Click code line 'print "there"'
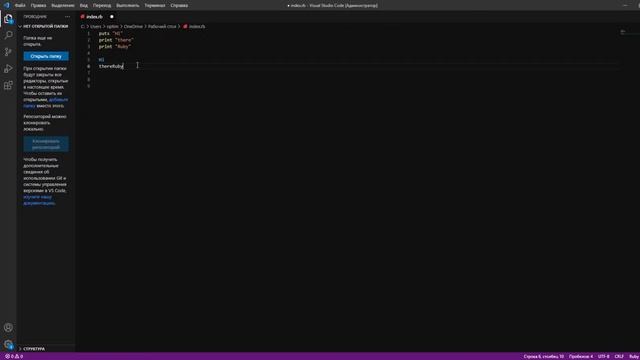 (116, 40)
